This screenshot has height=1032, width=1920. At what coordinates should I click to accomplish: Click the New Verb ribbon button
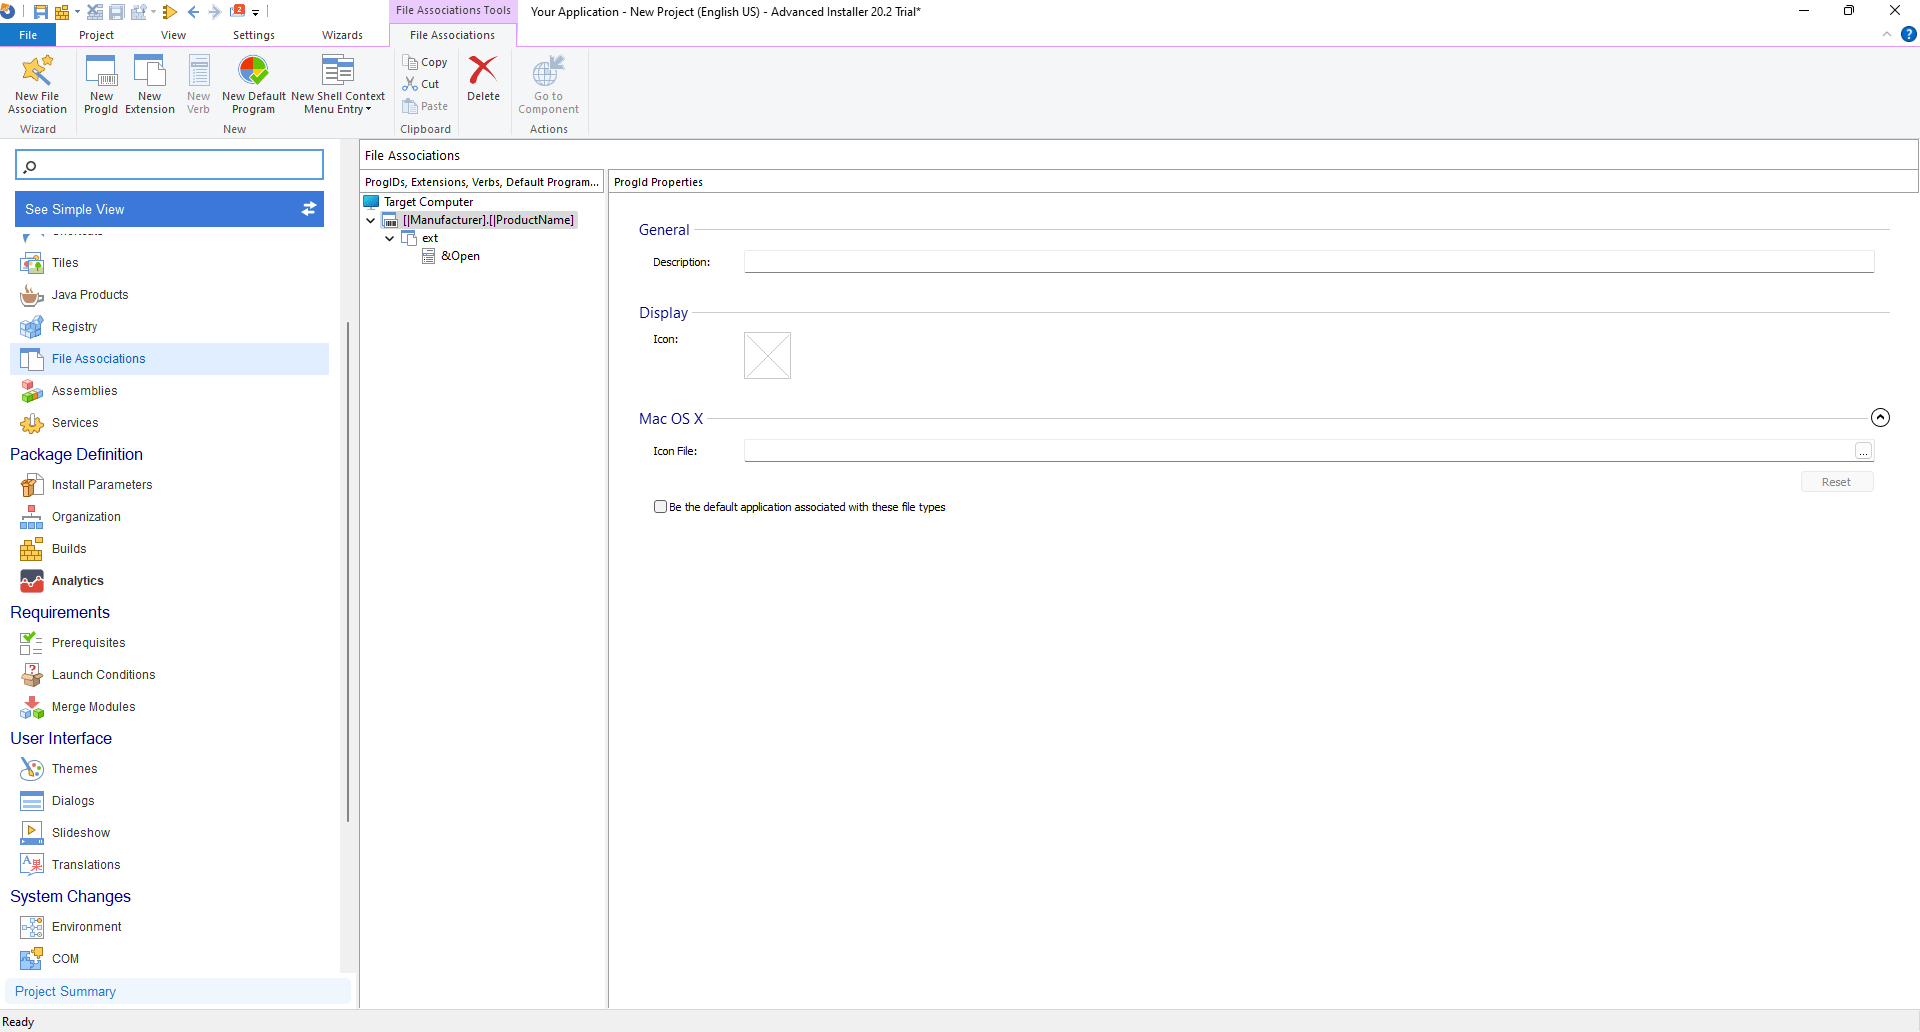[199, 85]
